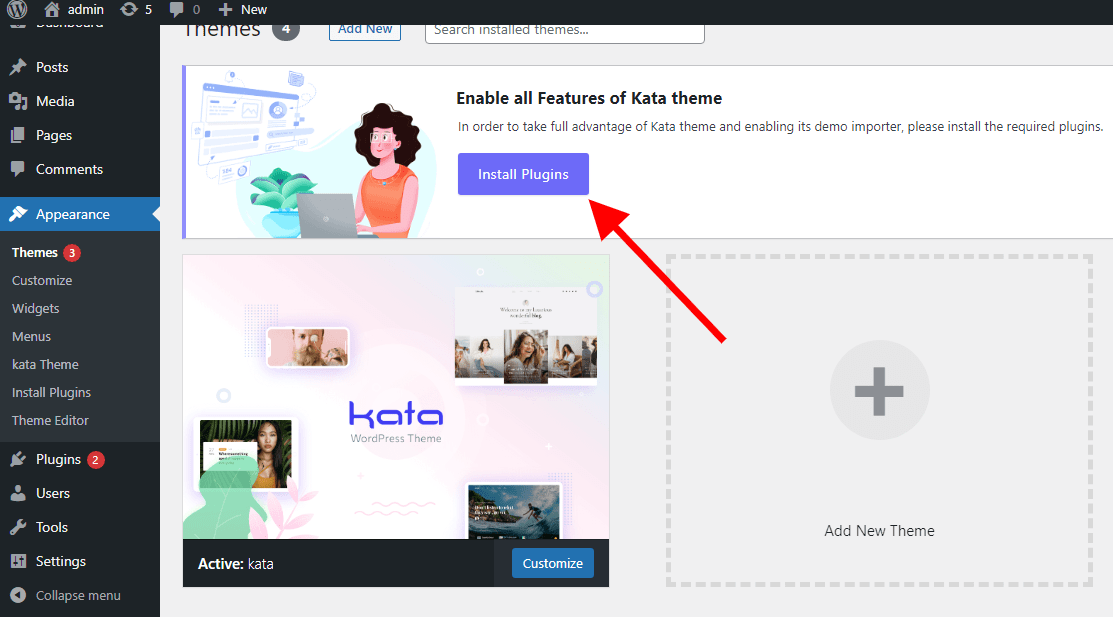This screenshot has height=617, width=1113.
Task: Click the Media icon in sidebar
Action: click(x=18, y=101)
